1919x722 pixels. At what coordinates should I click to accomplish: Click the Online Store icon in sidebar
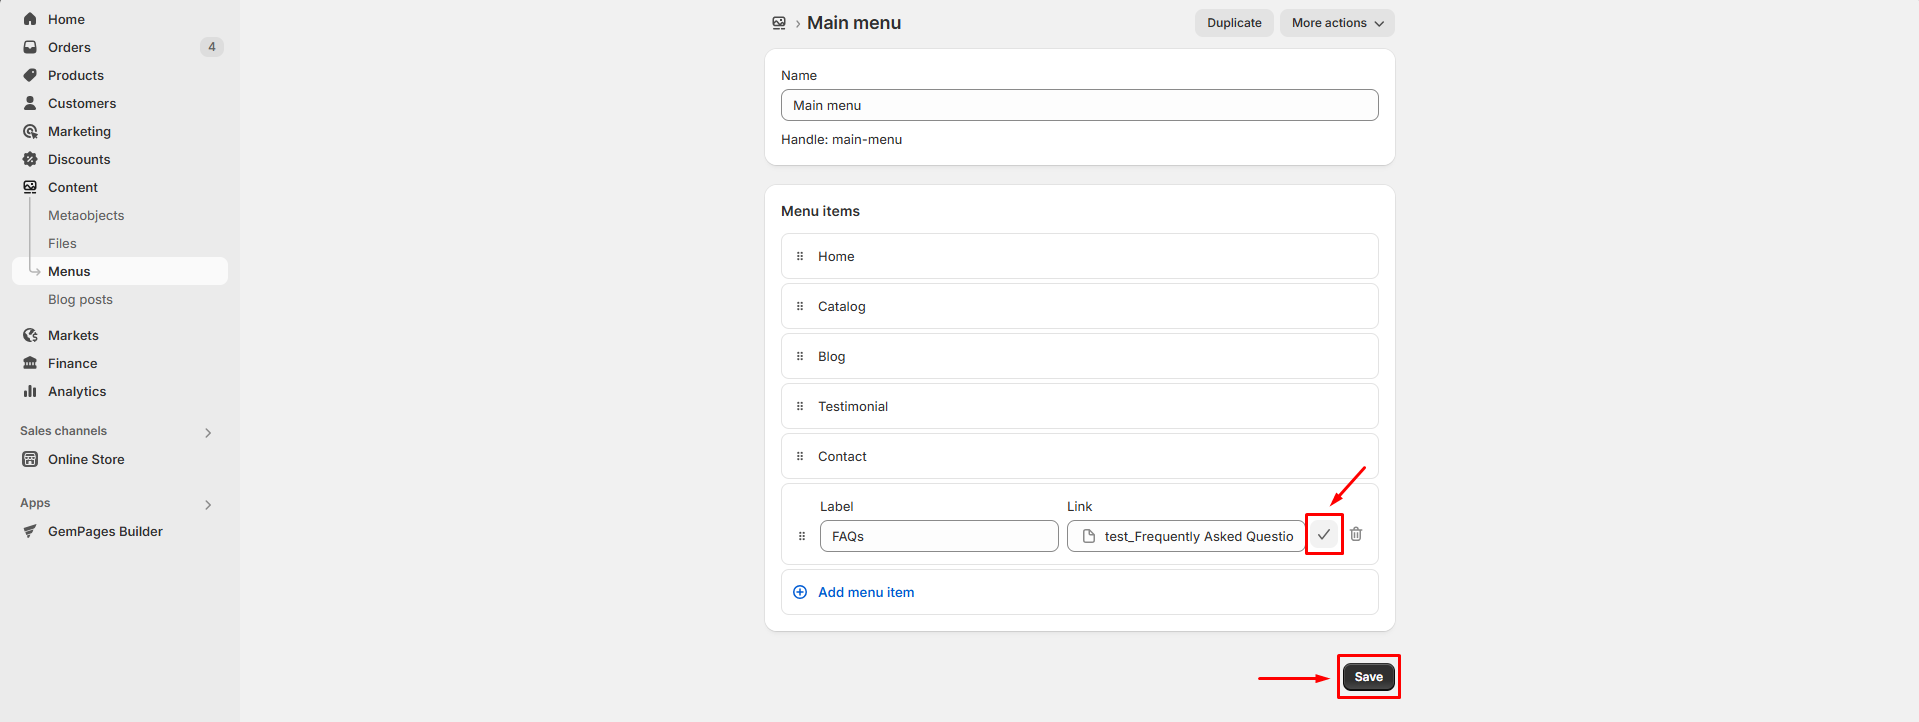click(30, 460)
